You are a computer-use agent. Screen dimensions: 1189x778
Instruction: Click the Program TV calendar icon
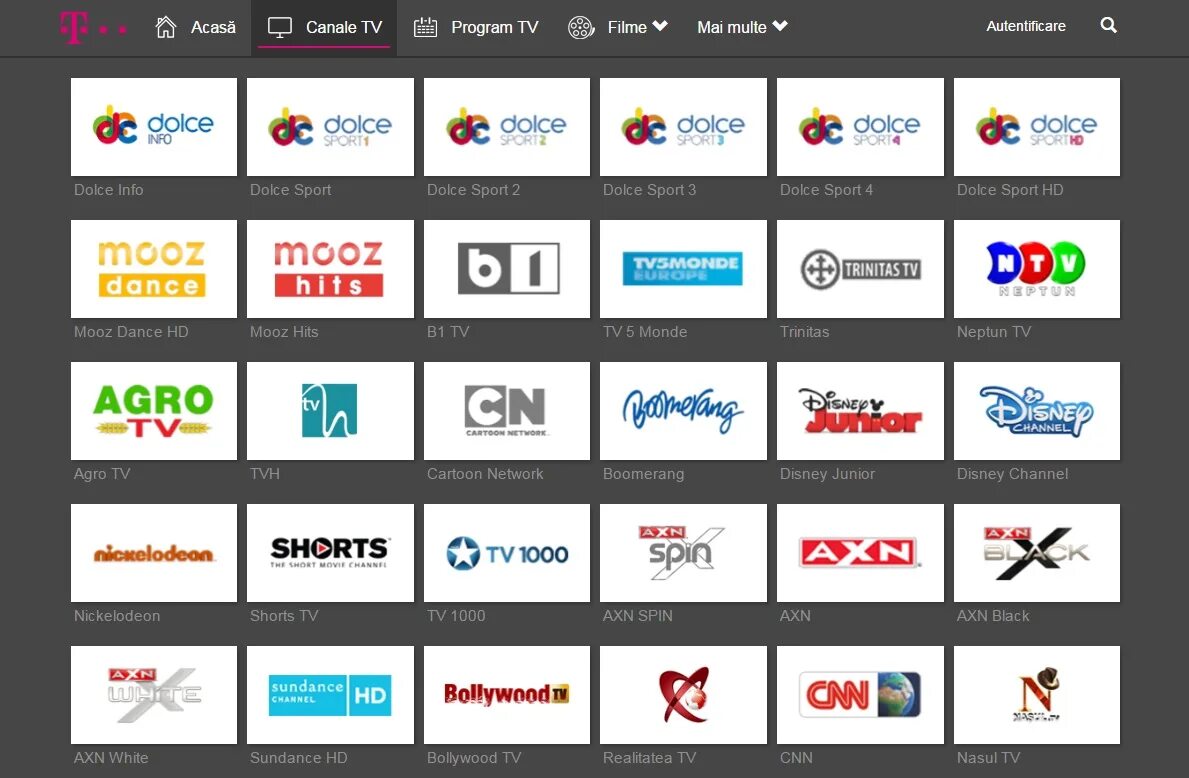(x=425, y=27)
